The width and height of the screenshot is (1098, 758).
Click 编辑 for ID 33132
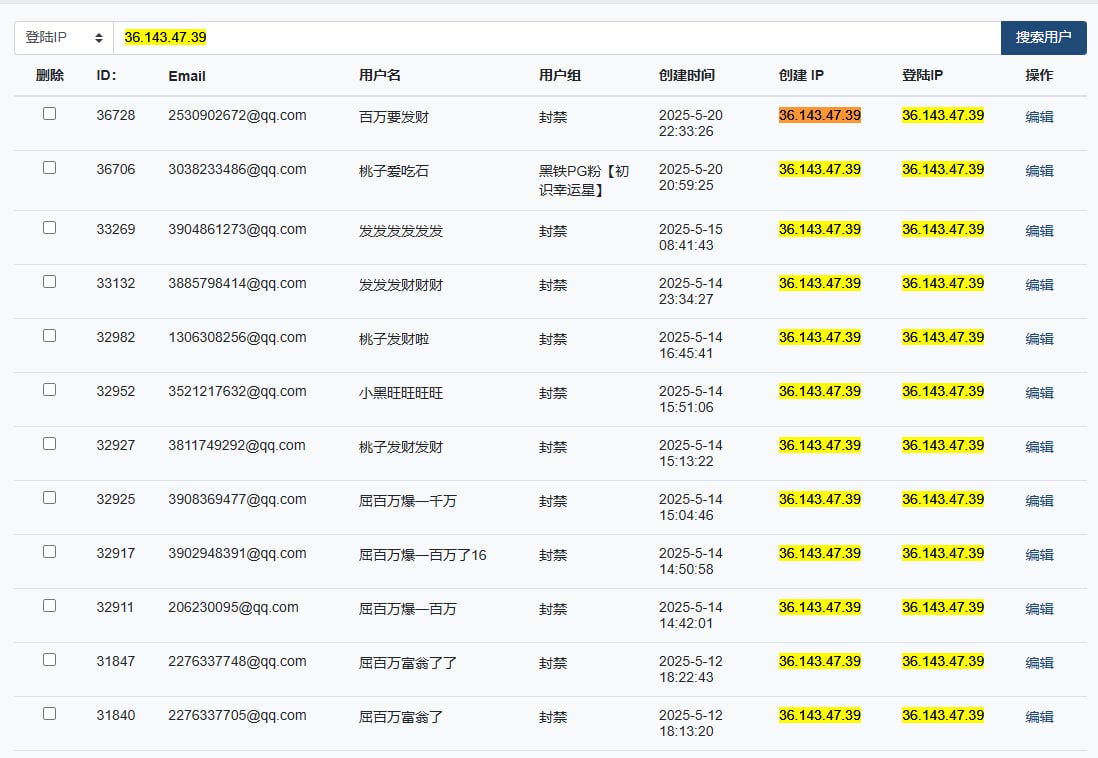click(x=1039, y=285)
